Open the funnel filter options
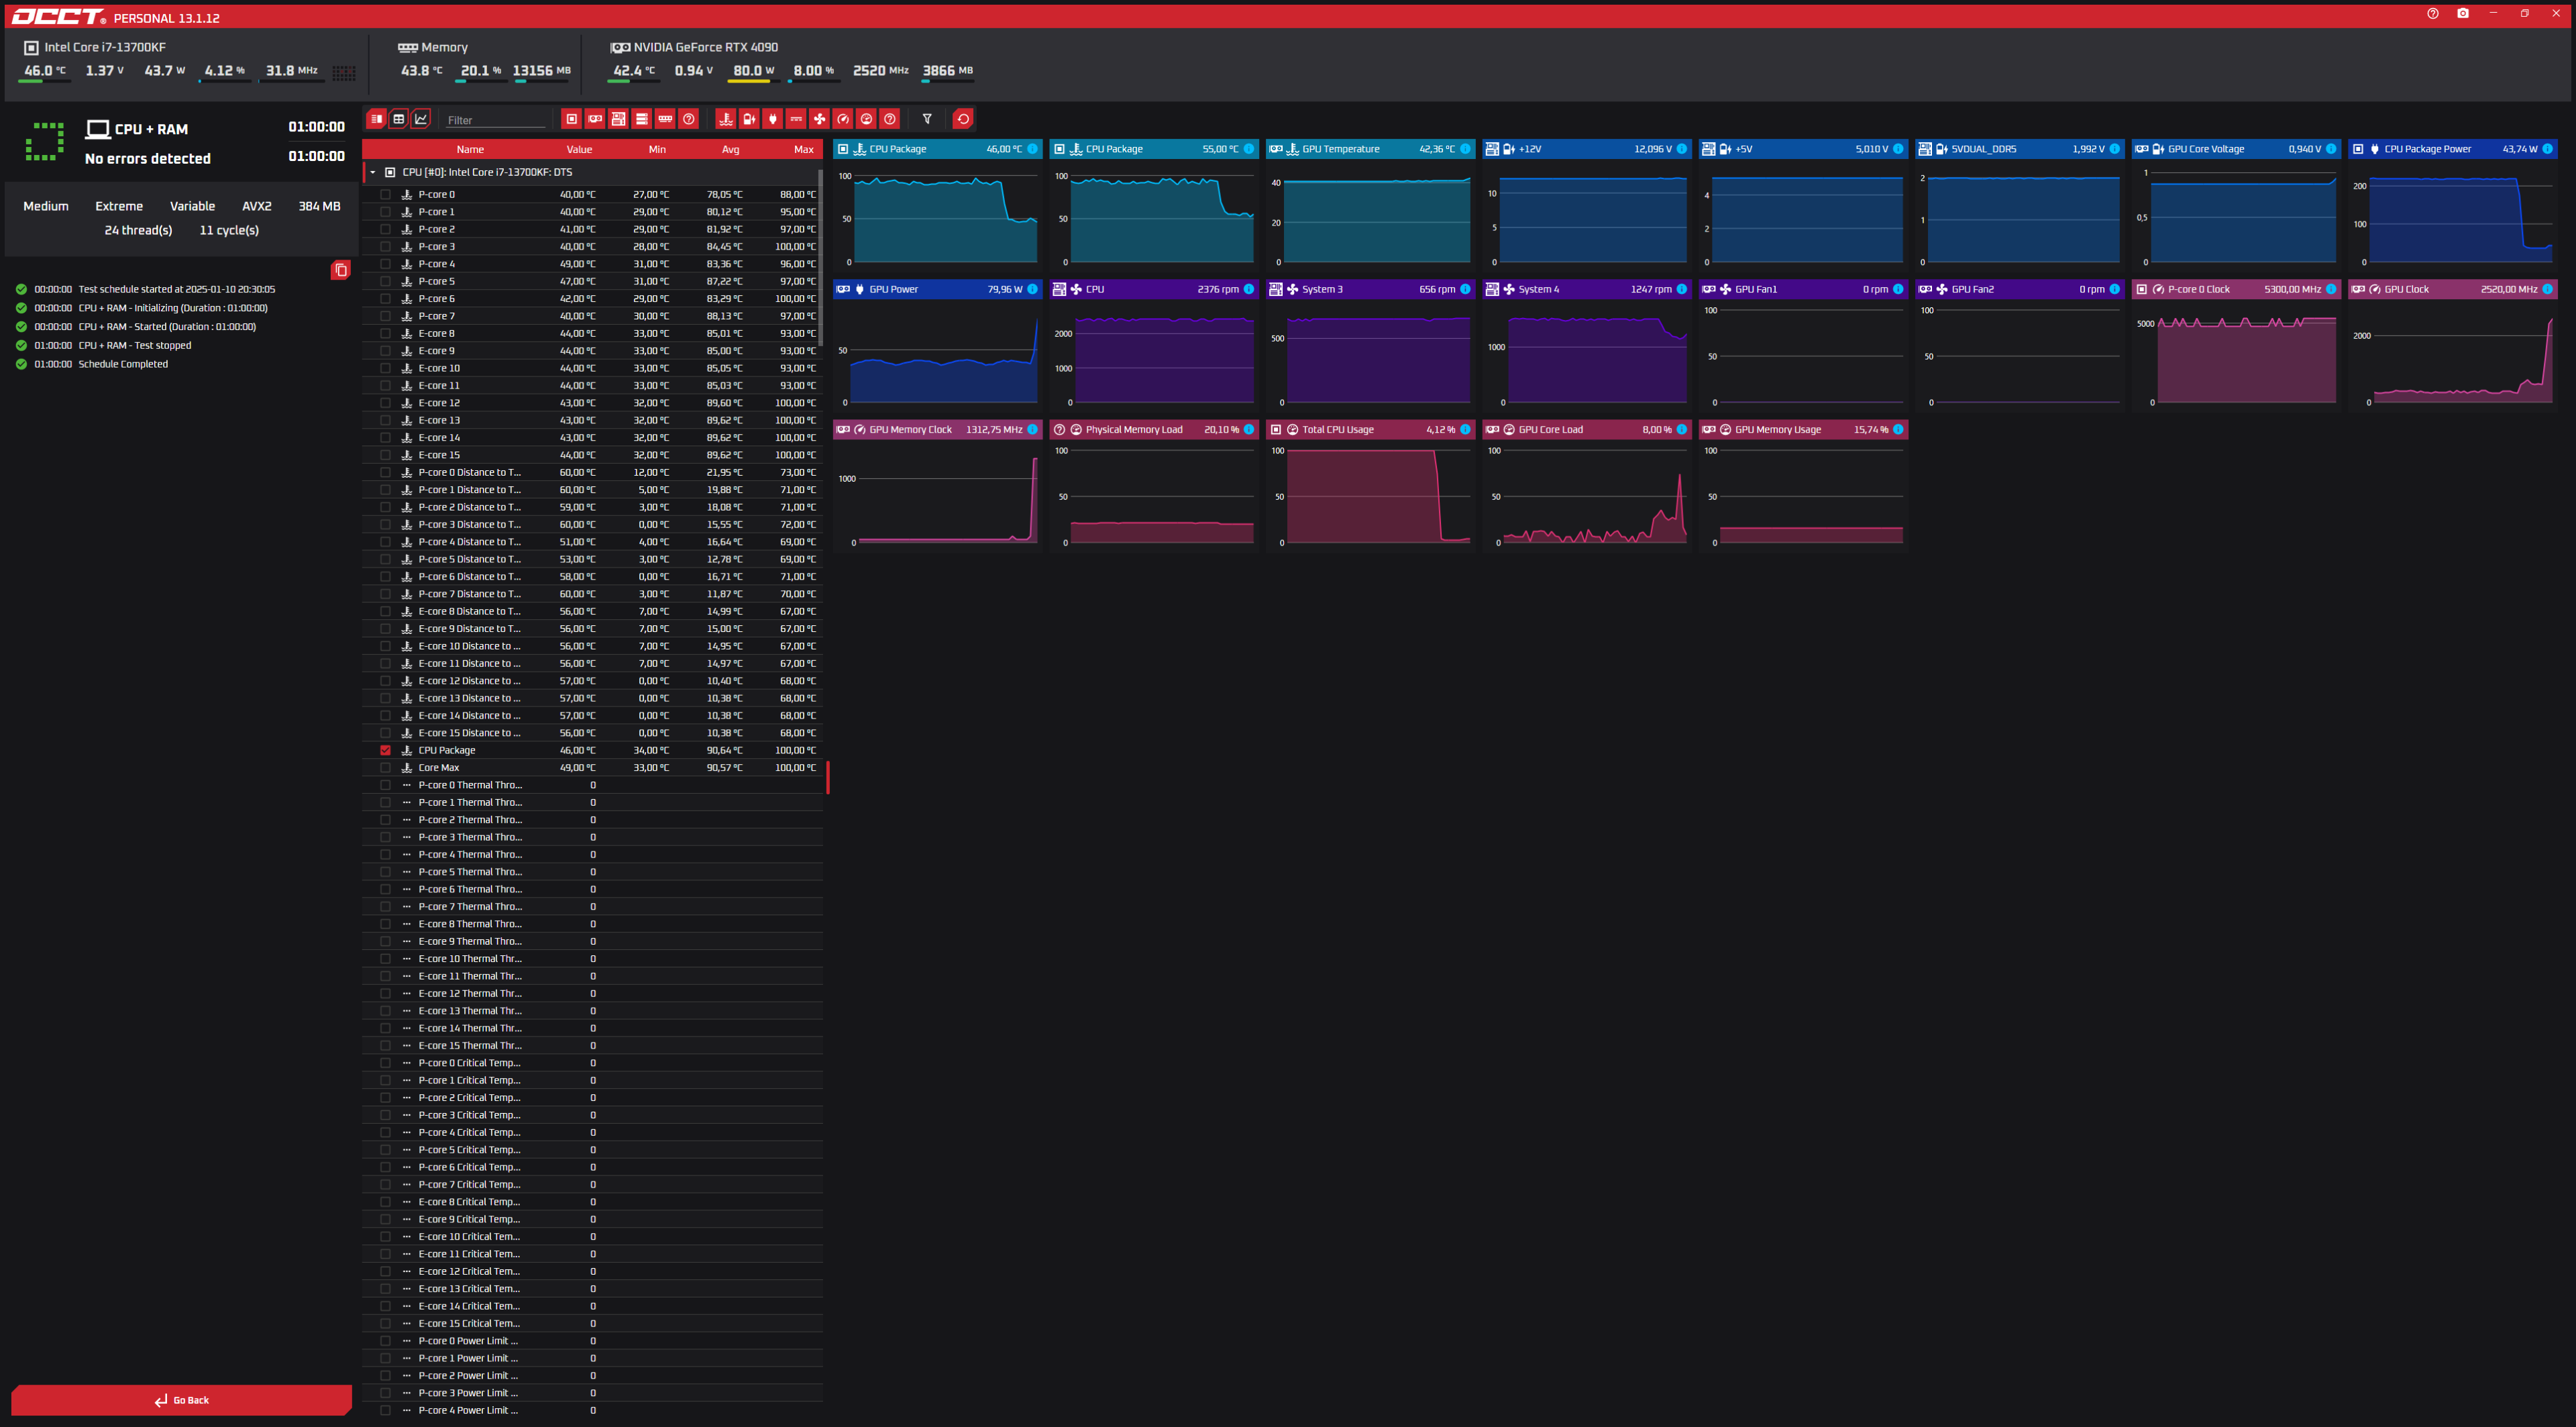2576x1427 pixels. [927, 119]
